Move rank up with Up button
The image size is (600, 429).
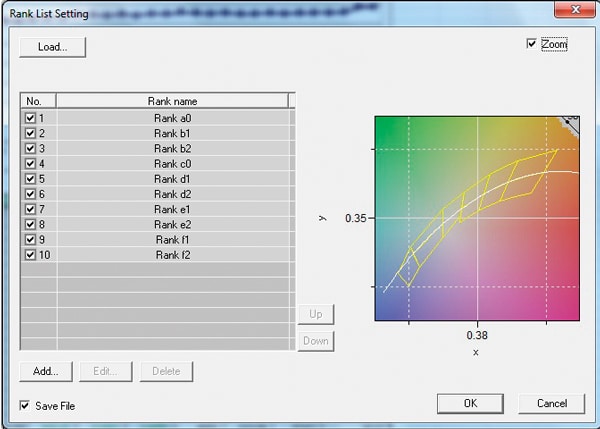click(x=315, y=314)
